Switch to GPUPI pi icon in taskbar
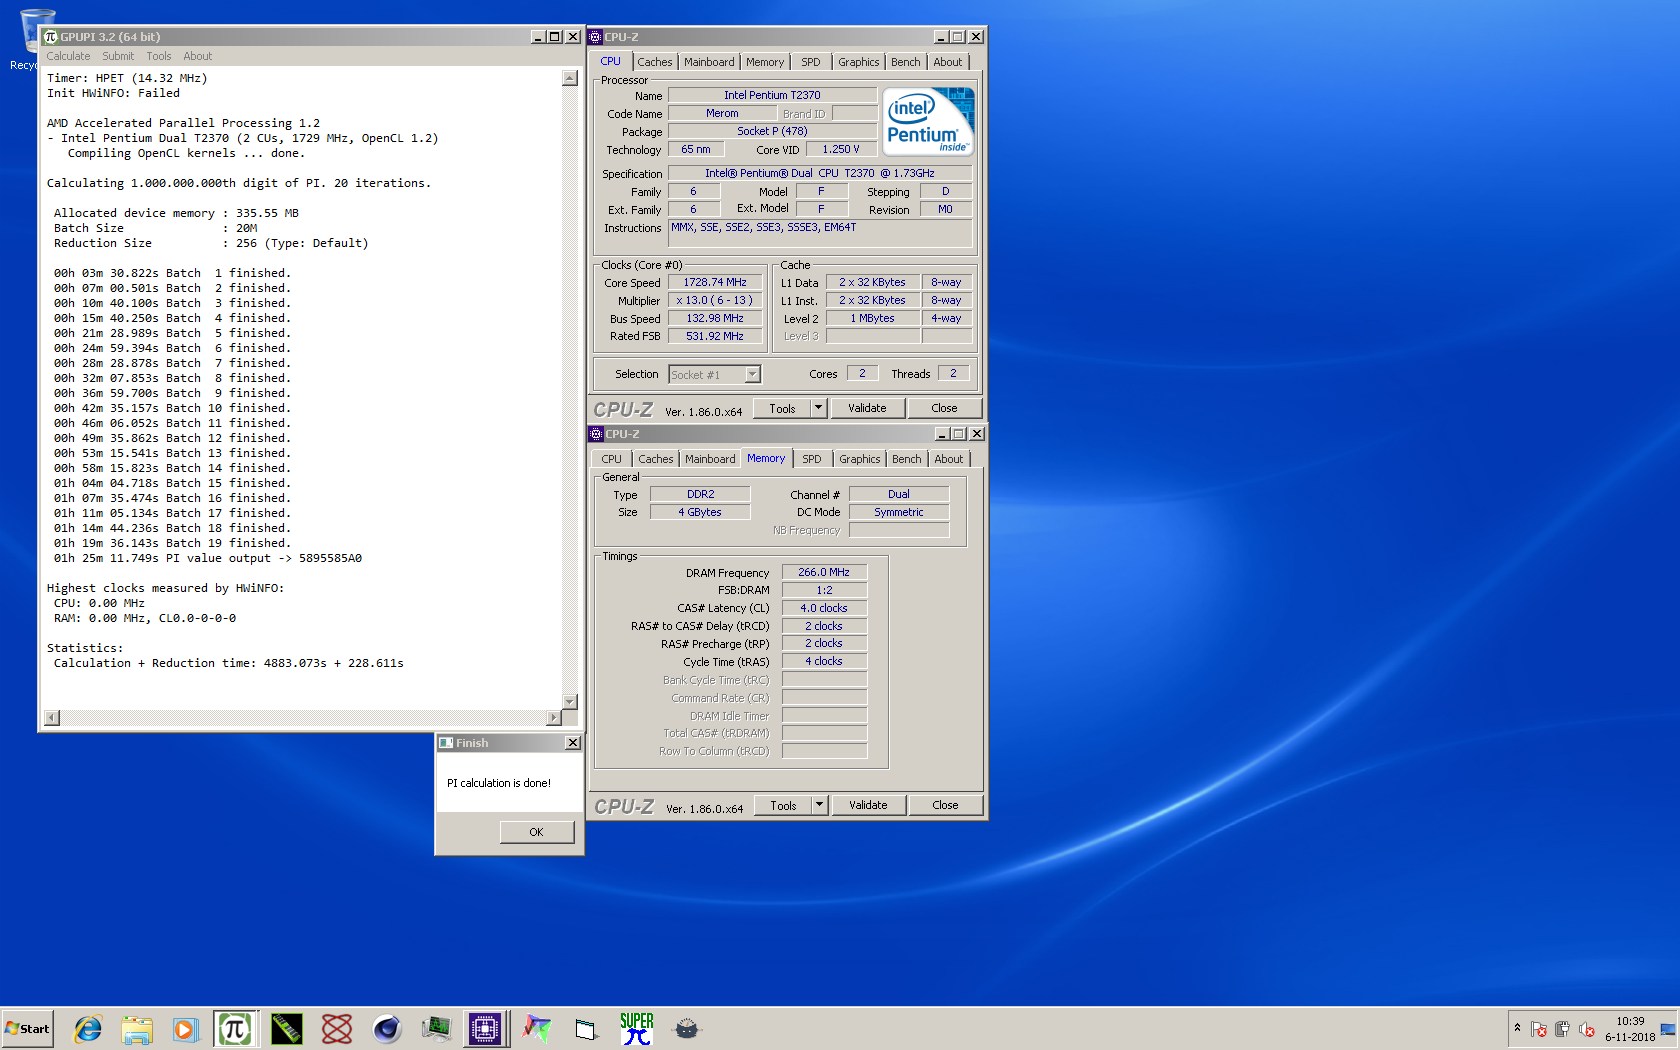This screenshot has width=1680, height=1050. (235, 1029)
